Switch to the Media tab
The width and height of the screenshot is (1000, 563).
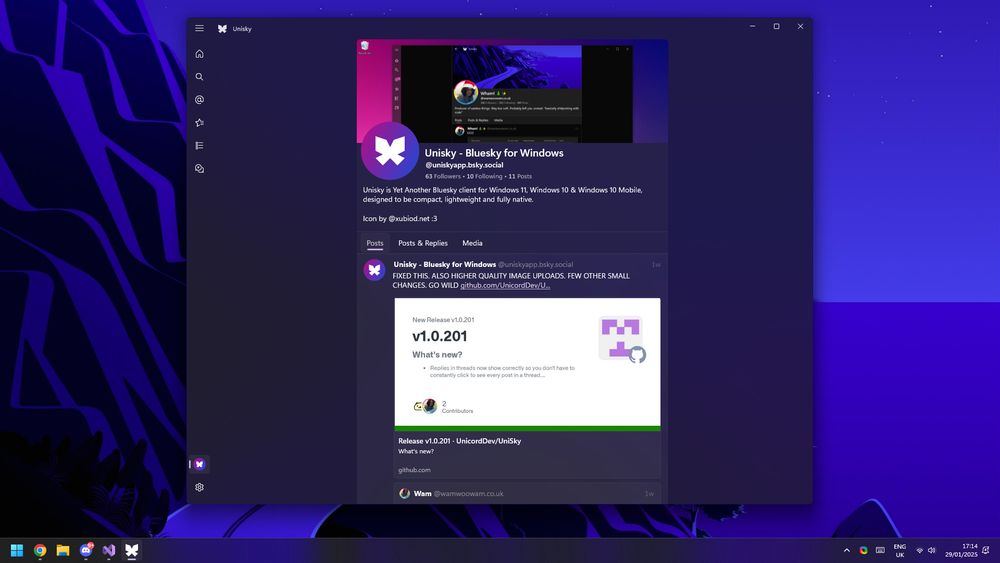(x=472, y=243)
